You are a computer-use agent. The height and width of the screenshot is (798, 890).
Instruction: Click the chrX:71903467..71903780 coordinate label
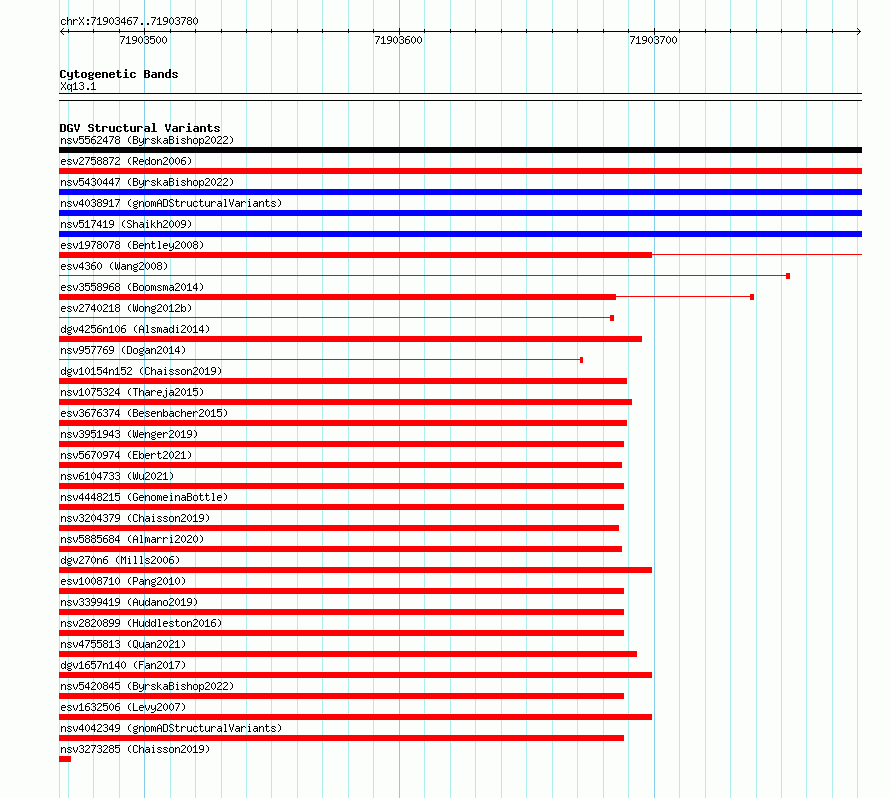click(129, 21)
